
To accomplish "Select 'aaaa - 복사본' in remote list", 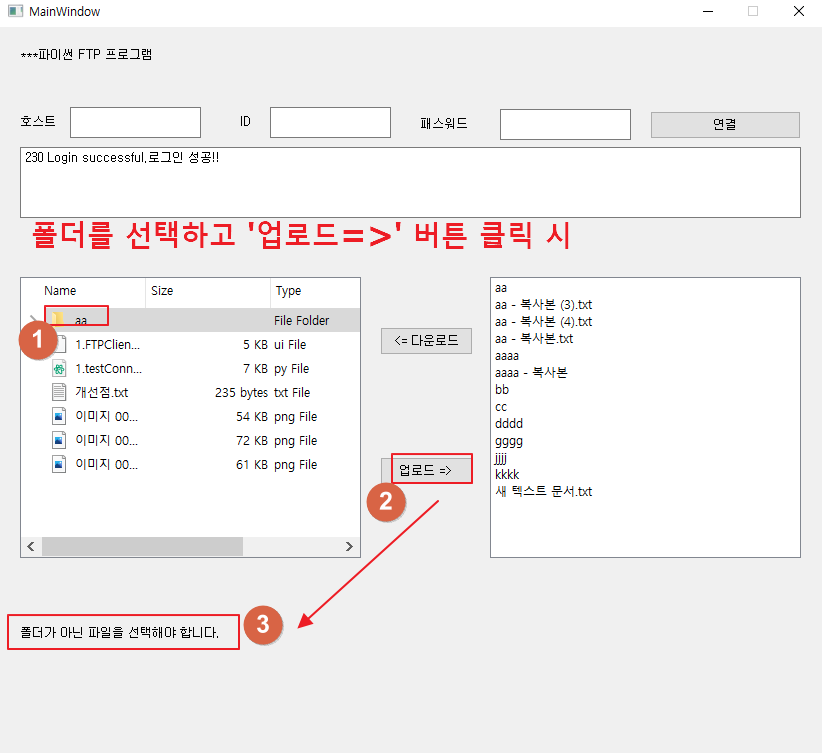I will click(x=531, y=373).
